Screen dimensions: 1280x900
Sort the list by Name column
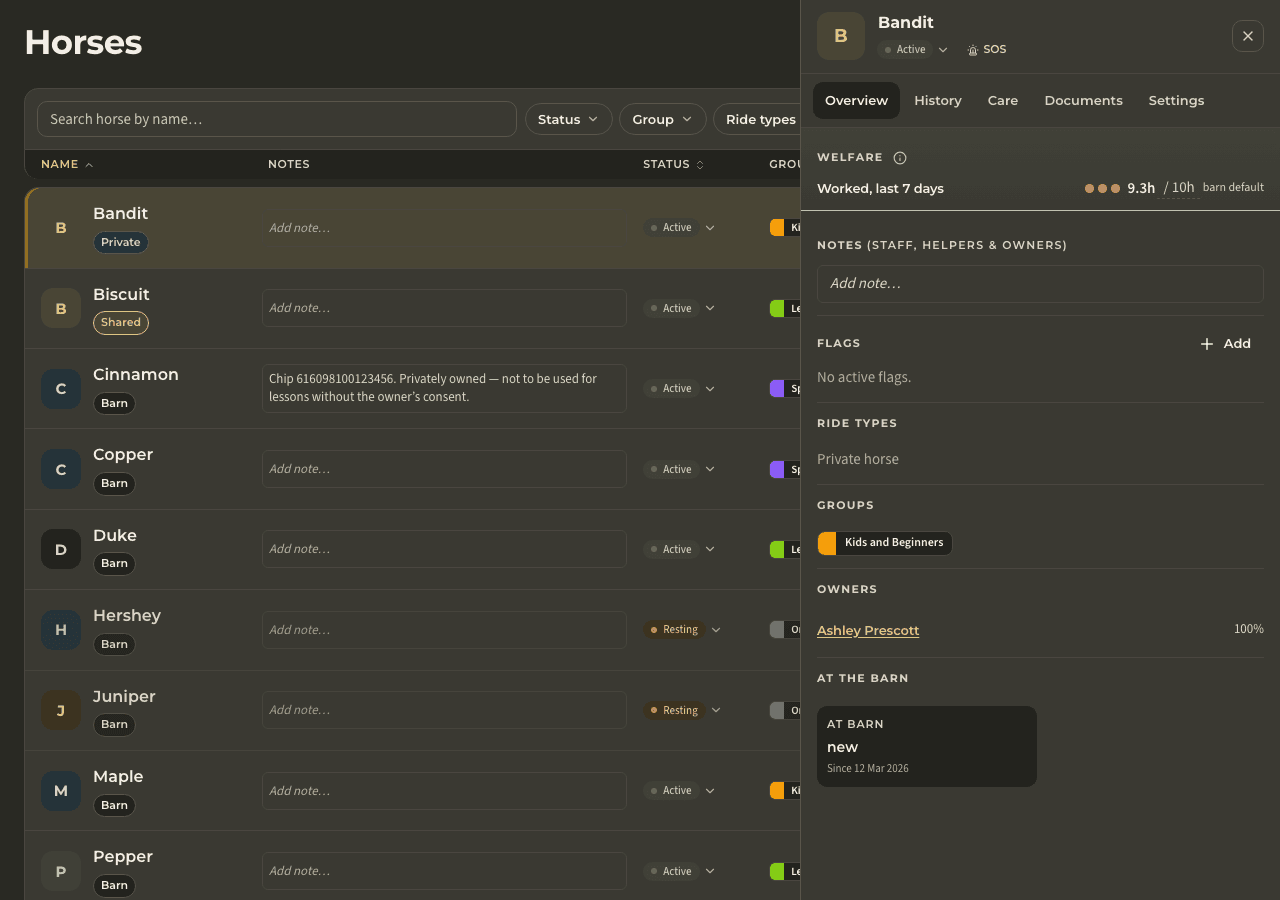tap(67, 164)
